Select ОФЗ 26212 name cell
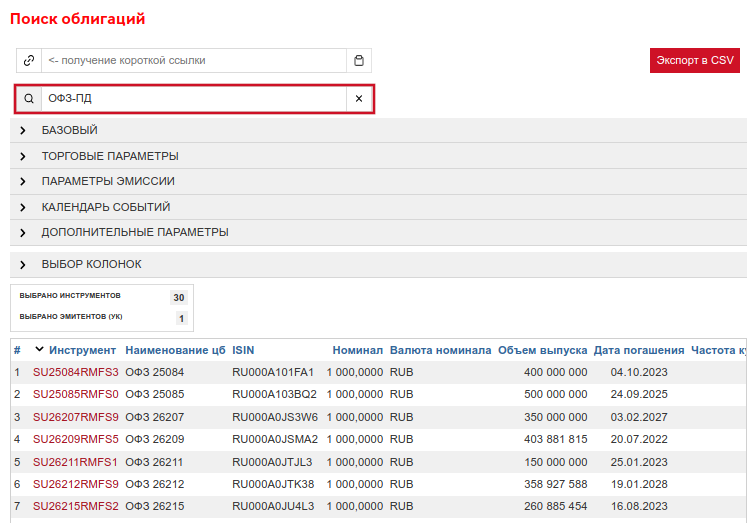This screenshot has height=523, width=753. click(x=155, y=484)
